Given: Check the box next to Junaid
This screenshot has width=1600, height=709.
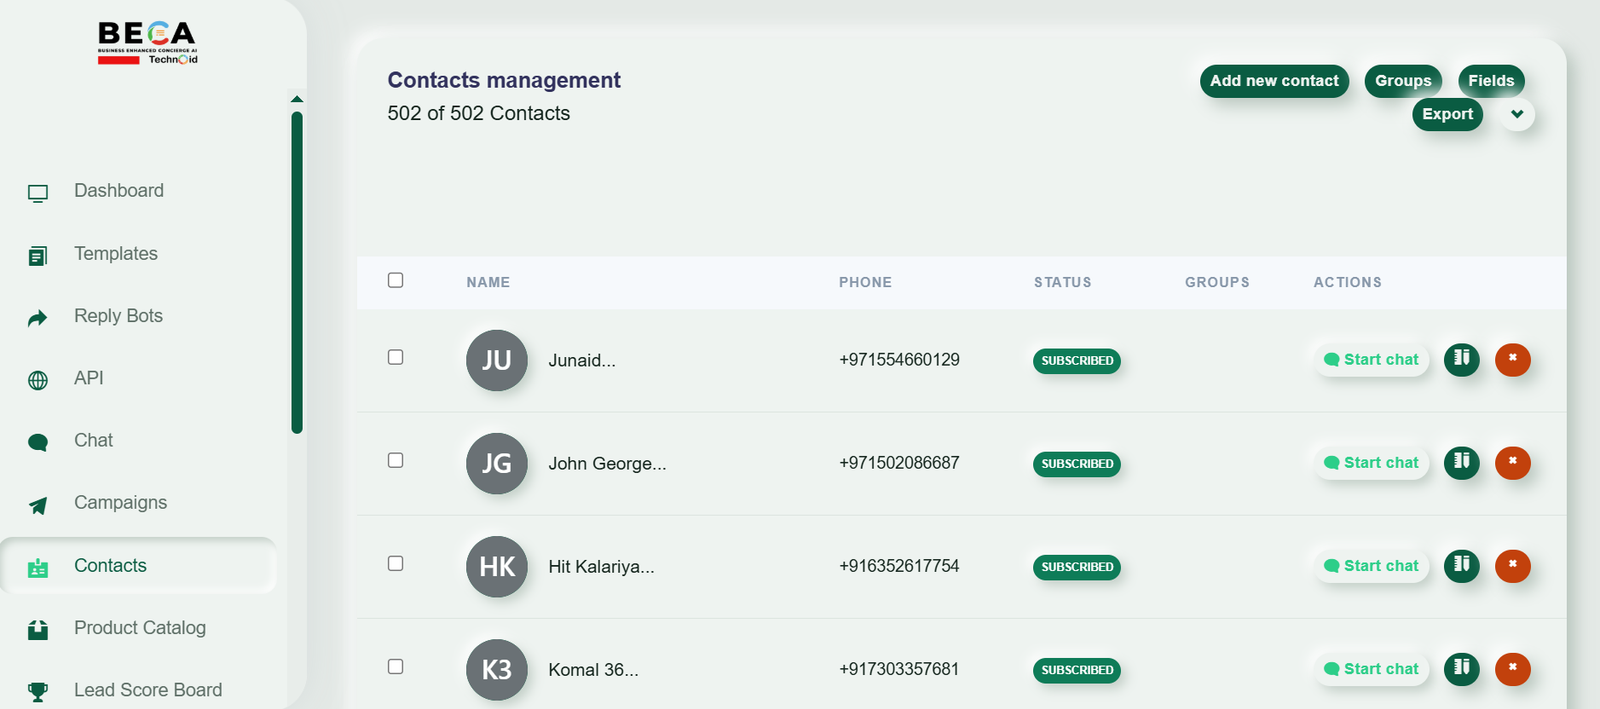Looking at the screenshot, I should point(396,357).
